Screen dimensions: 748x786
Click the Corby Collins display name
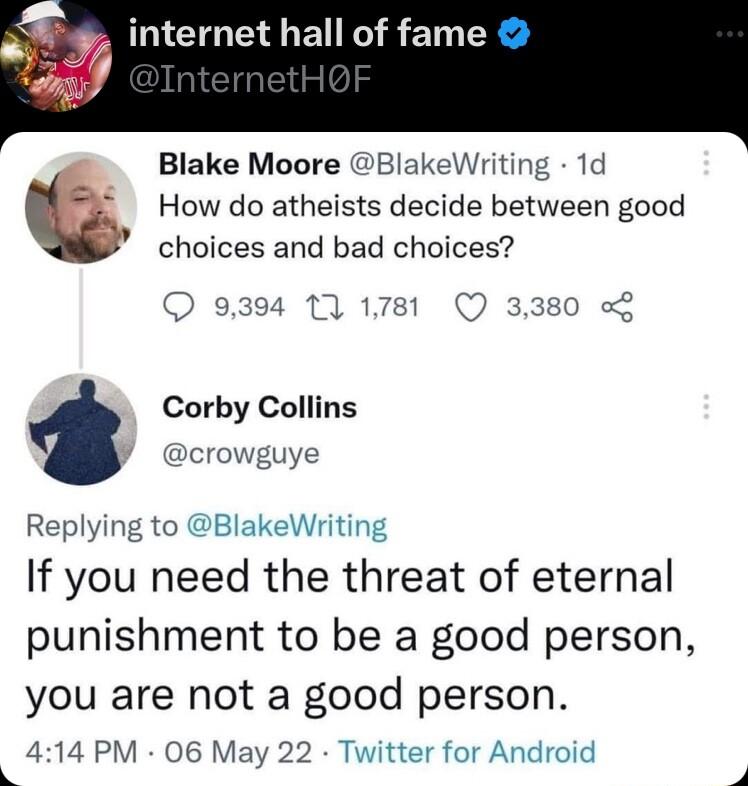tap(259, 408)
